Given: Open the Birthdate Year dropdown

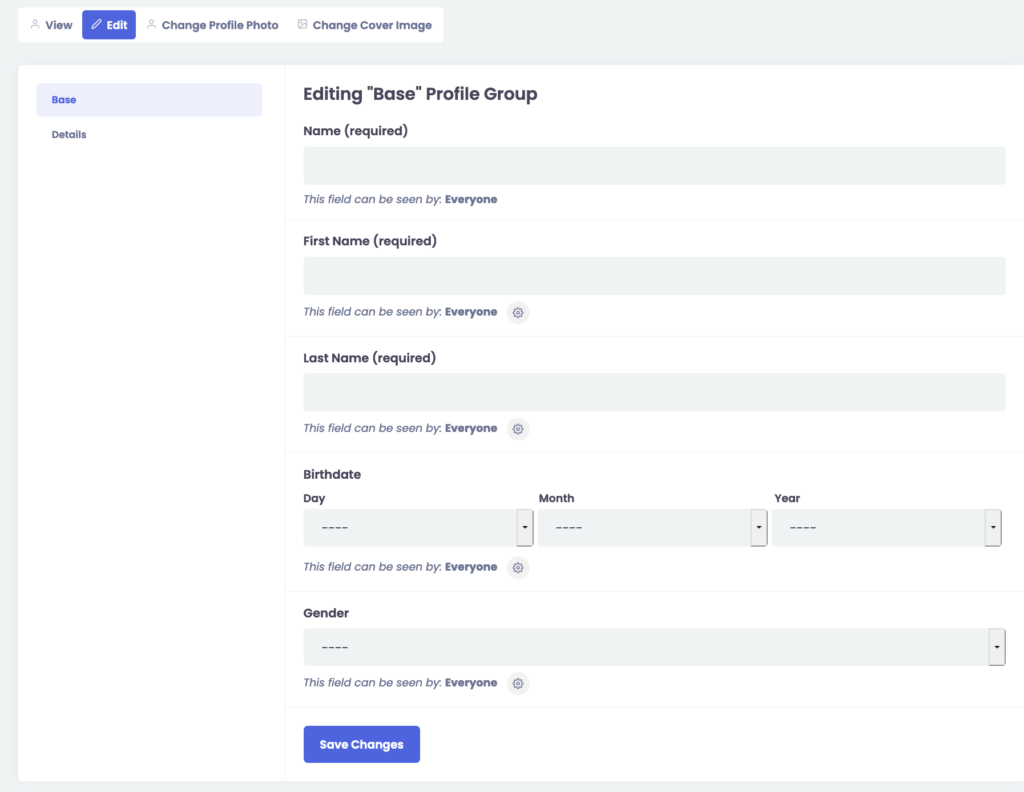Looking at the screenshot, I should click(x=886, y=528).
